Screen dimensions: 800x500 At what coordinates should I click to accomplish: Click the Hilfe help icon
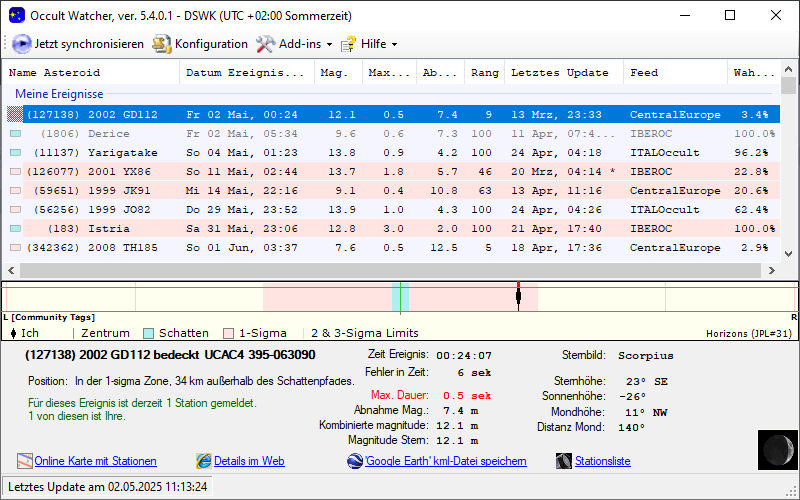click(x=348, y=44)
